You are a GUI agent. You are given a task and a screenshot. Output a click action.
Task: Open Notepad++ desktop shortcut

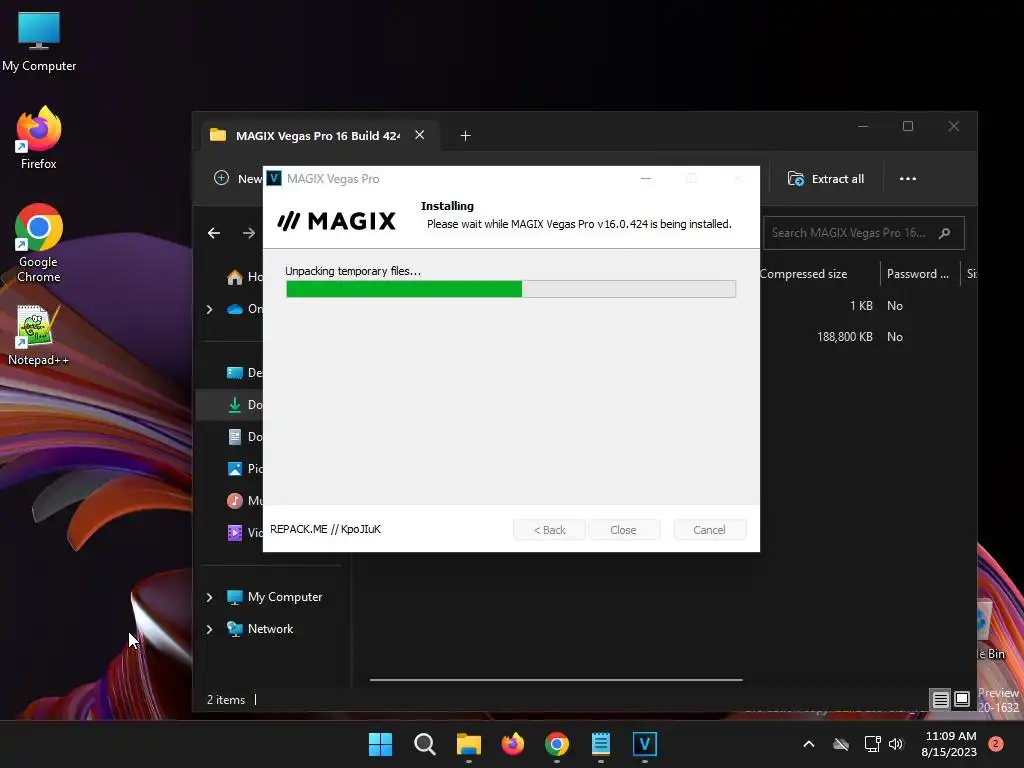39,335
